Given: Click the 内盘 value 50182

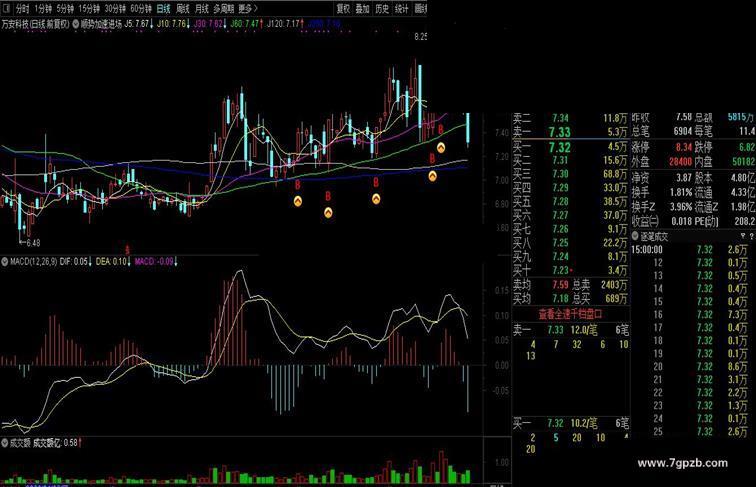Looking at the screenshot, I should click(x=743, y=161).
